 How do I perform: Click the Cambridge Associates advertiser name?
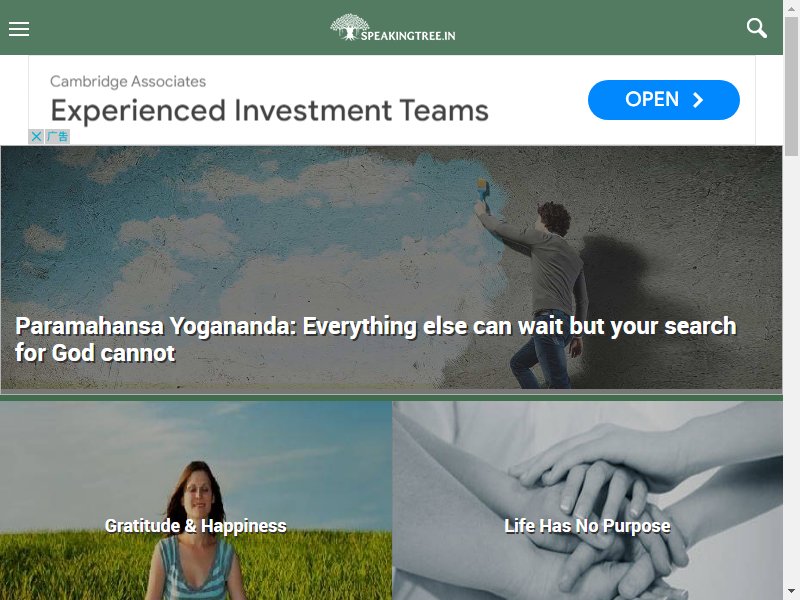[x=128, y=81]
